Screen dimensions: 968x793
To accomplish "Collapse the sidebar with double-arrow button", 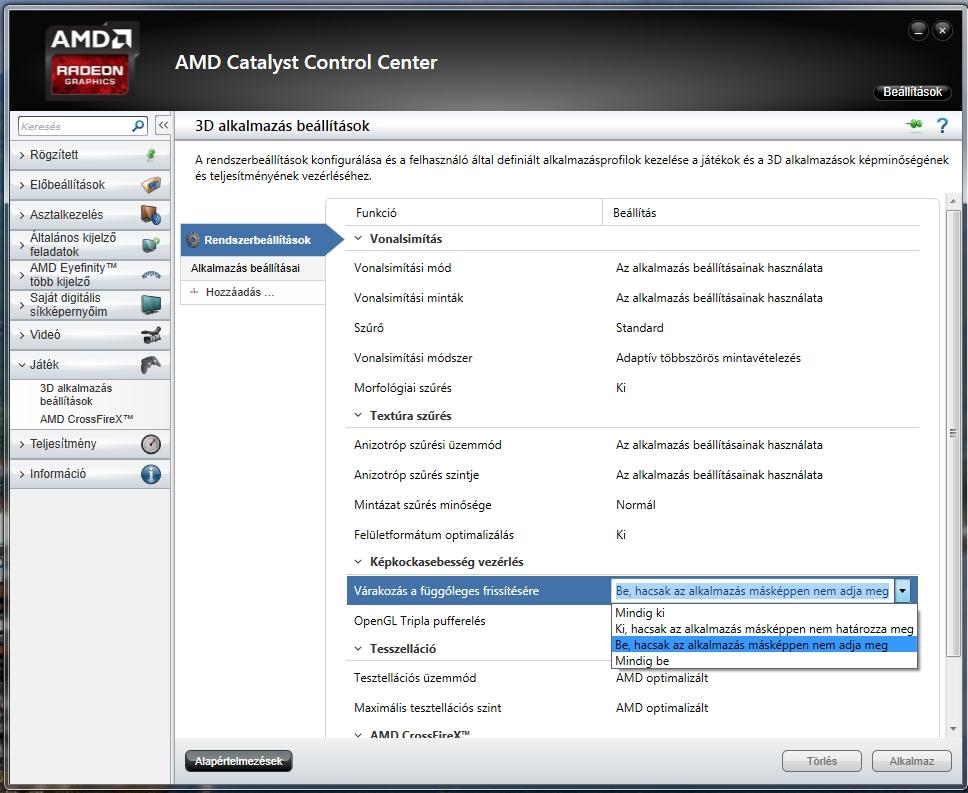I will [x=163, y=125].
